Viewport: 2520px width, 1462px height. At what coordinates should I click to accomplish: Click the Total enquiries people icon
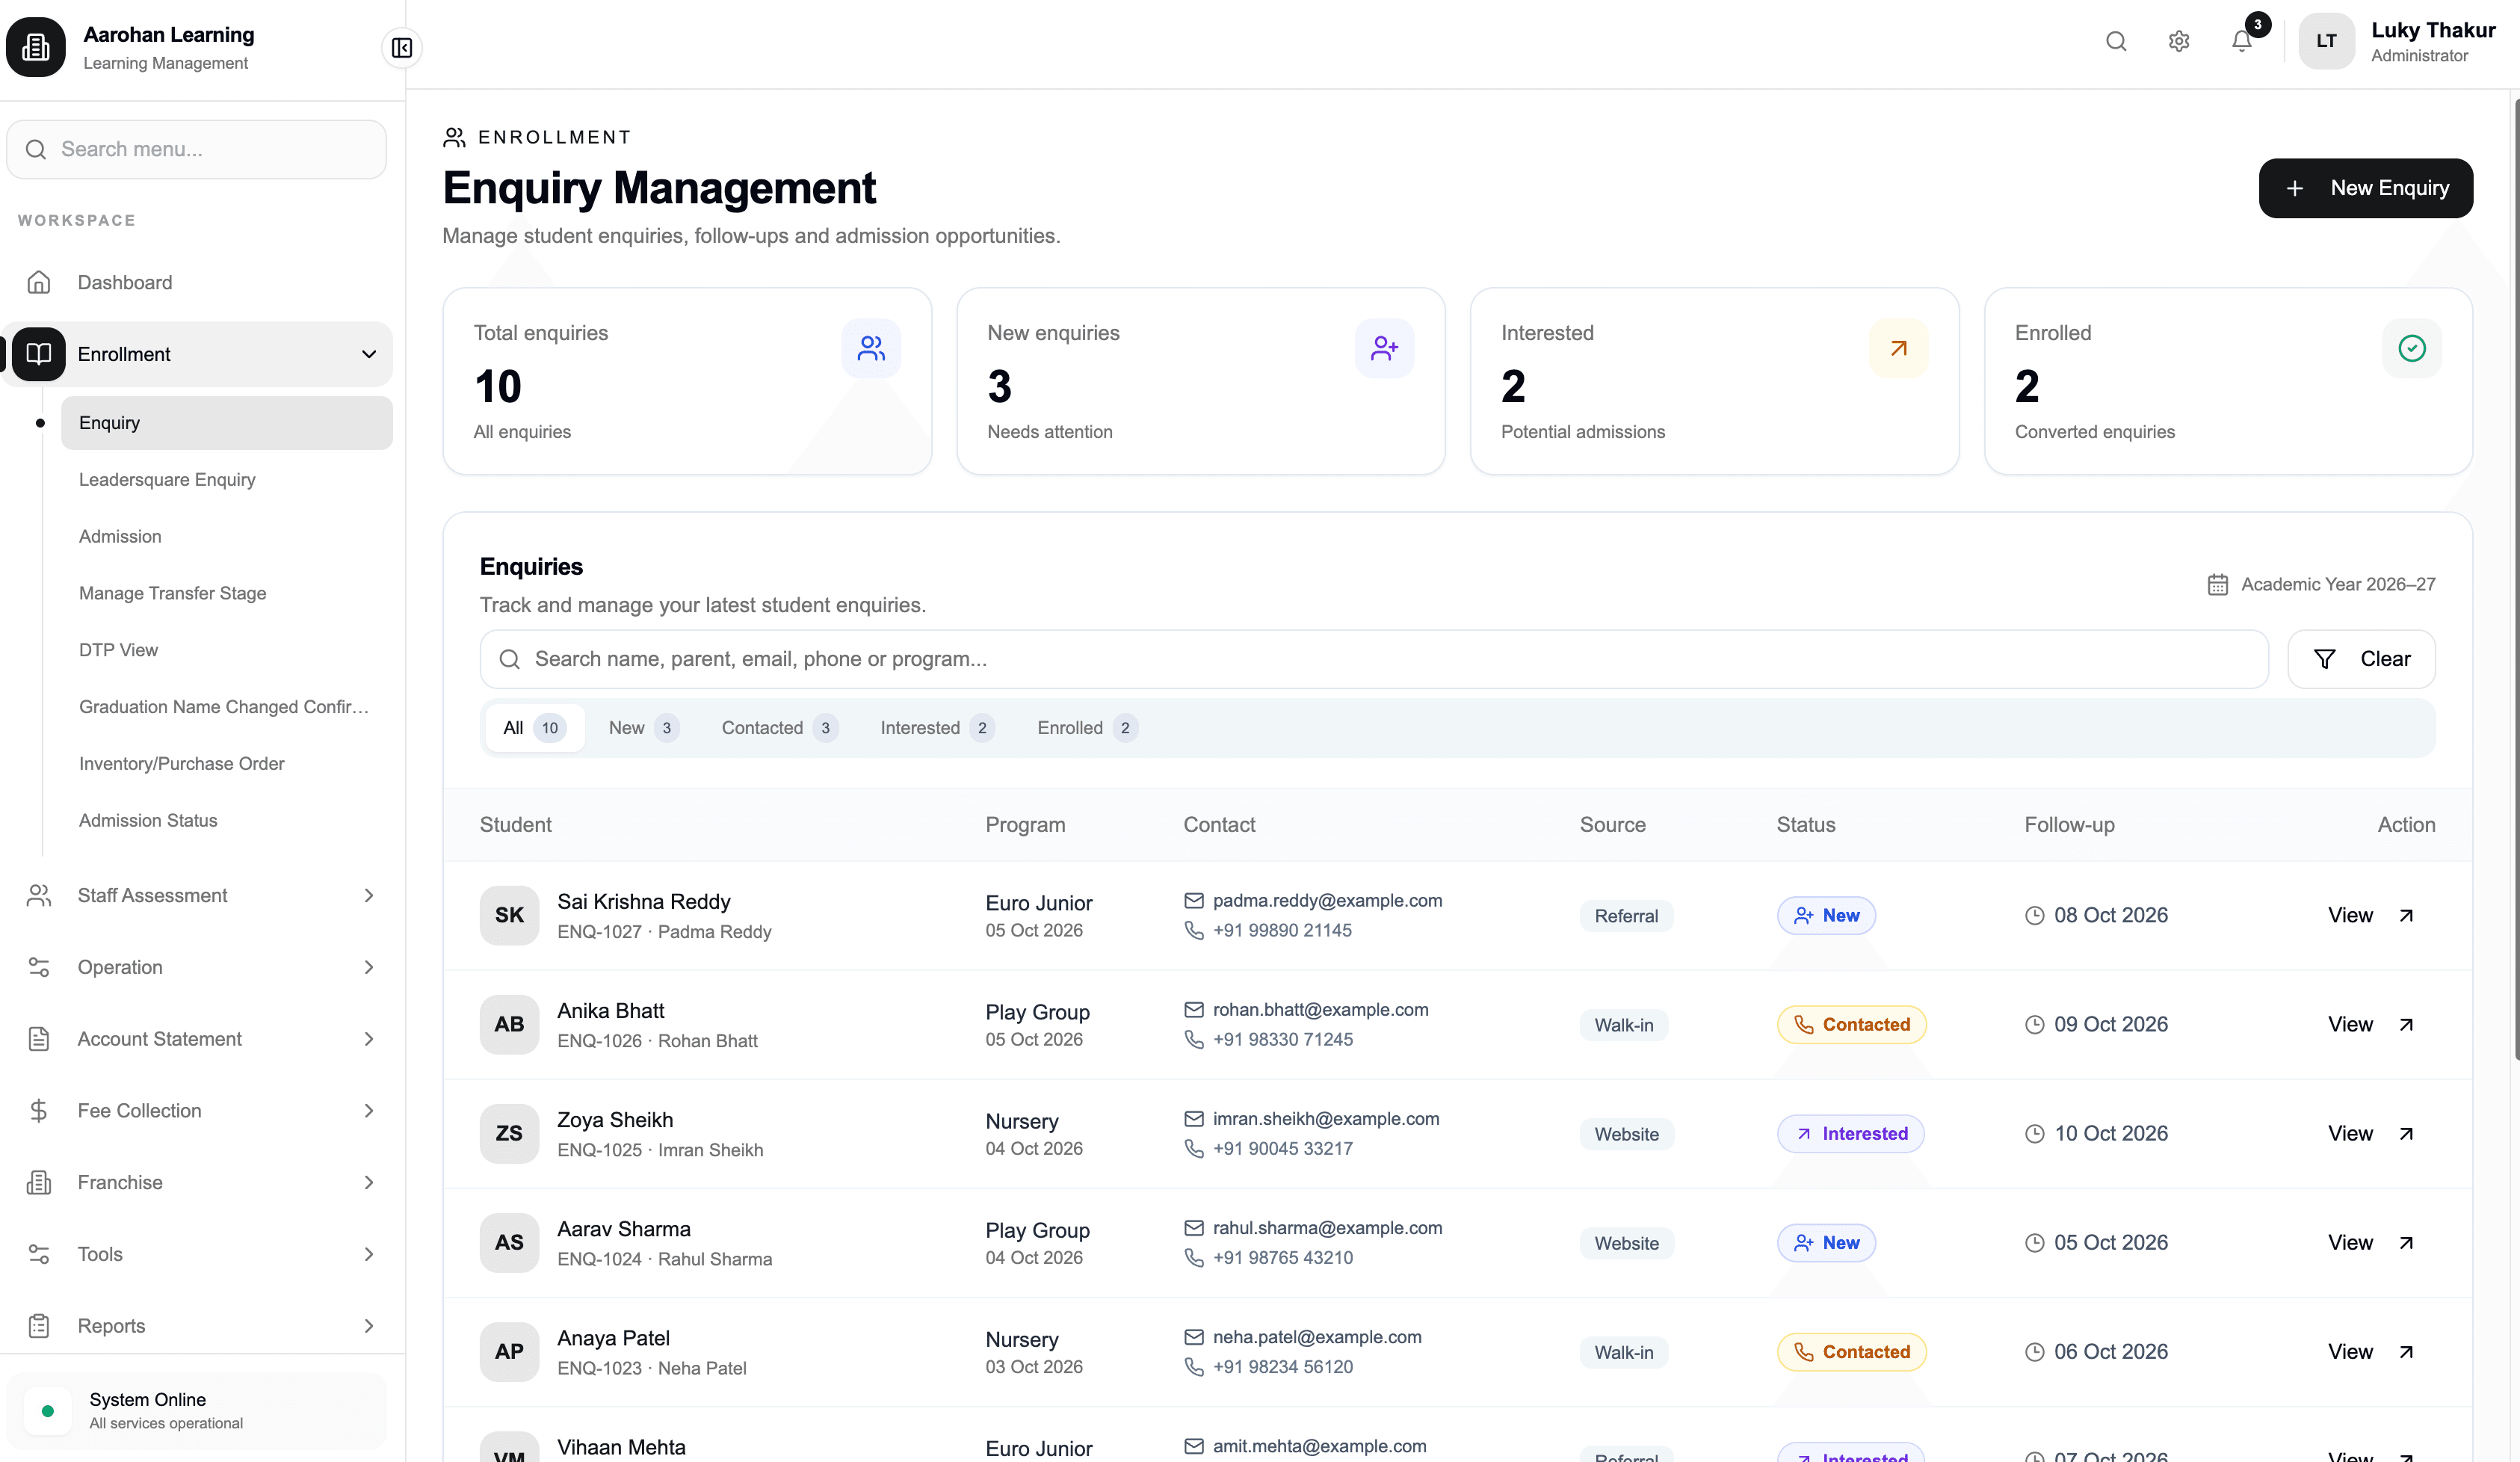(871, 348)
